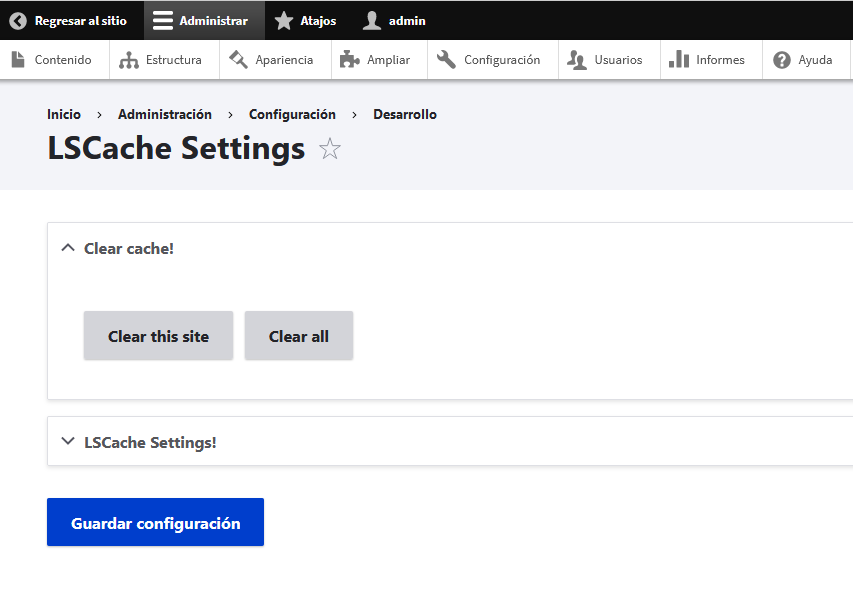Click the hierarchy icon of Estructura
853x595 pixels.
click(129, 60)
